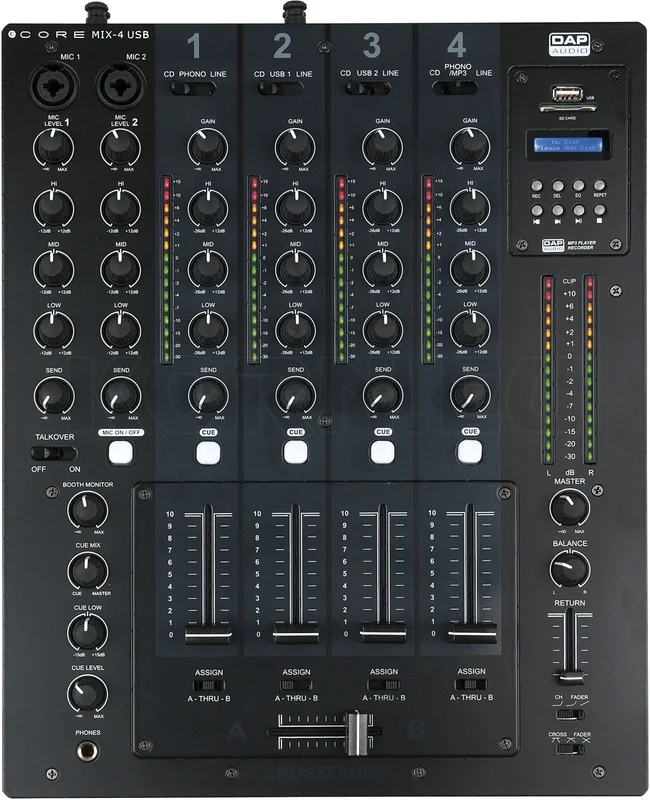Change channel 3 CD/USB 2/LINE input selector
The width and height of the screenshot is (650, 800).
[368, 88]
